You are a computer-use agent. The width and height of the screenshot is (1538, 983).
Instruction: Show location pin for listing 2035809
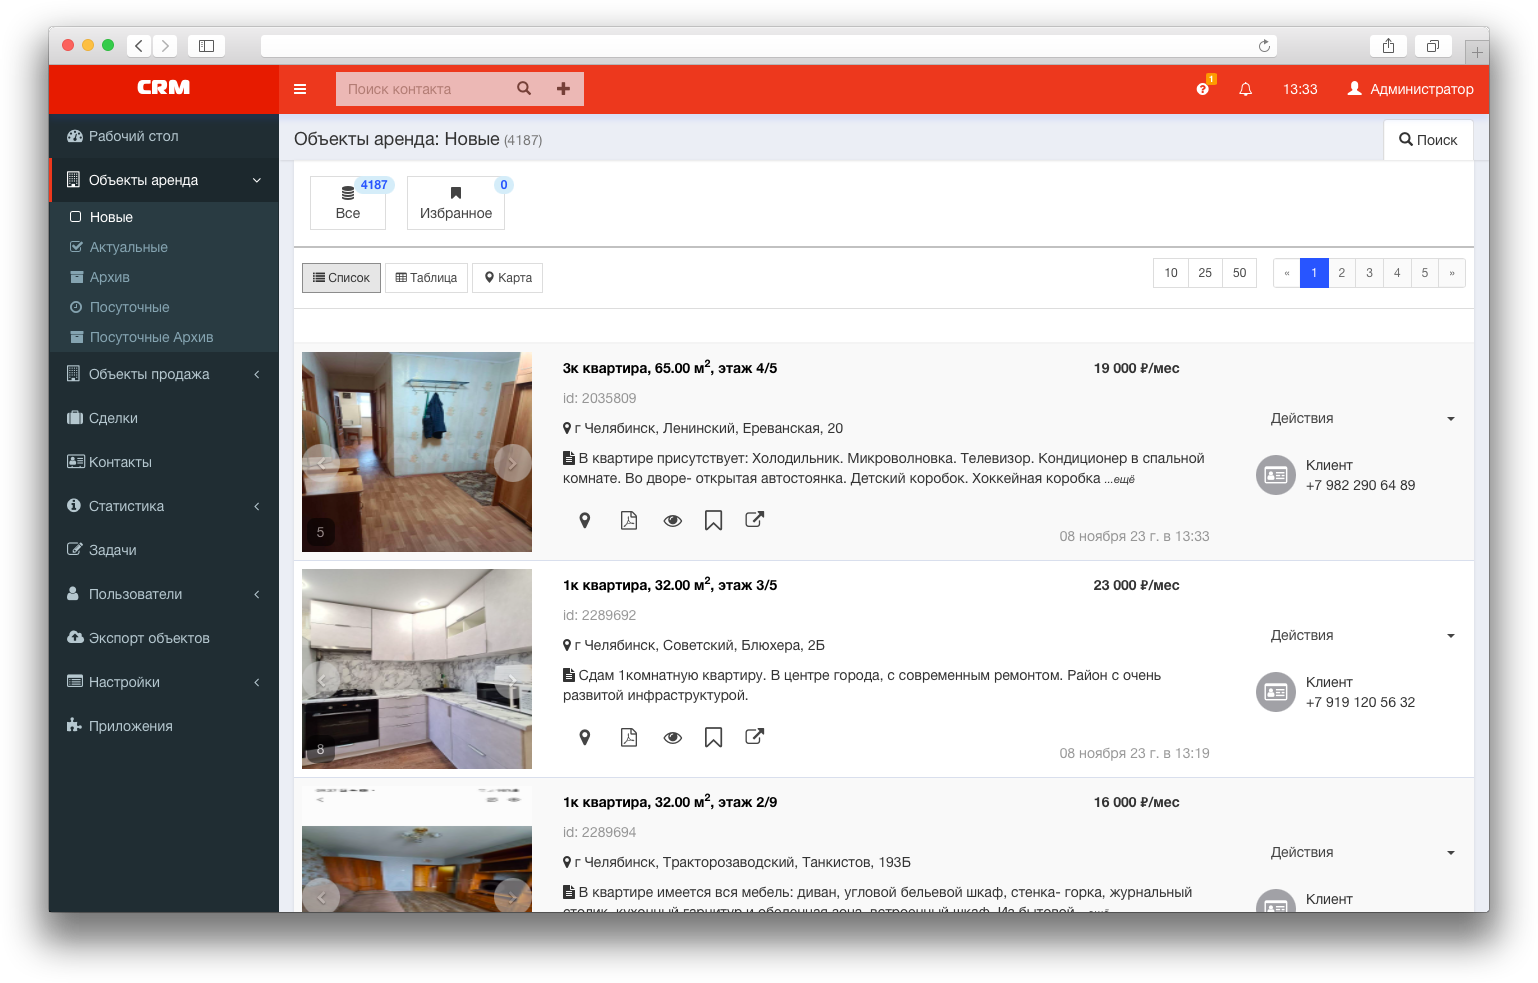pyautogui.click(x=585, y=520)
